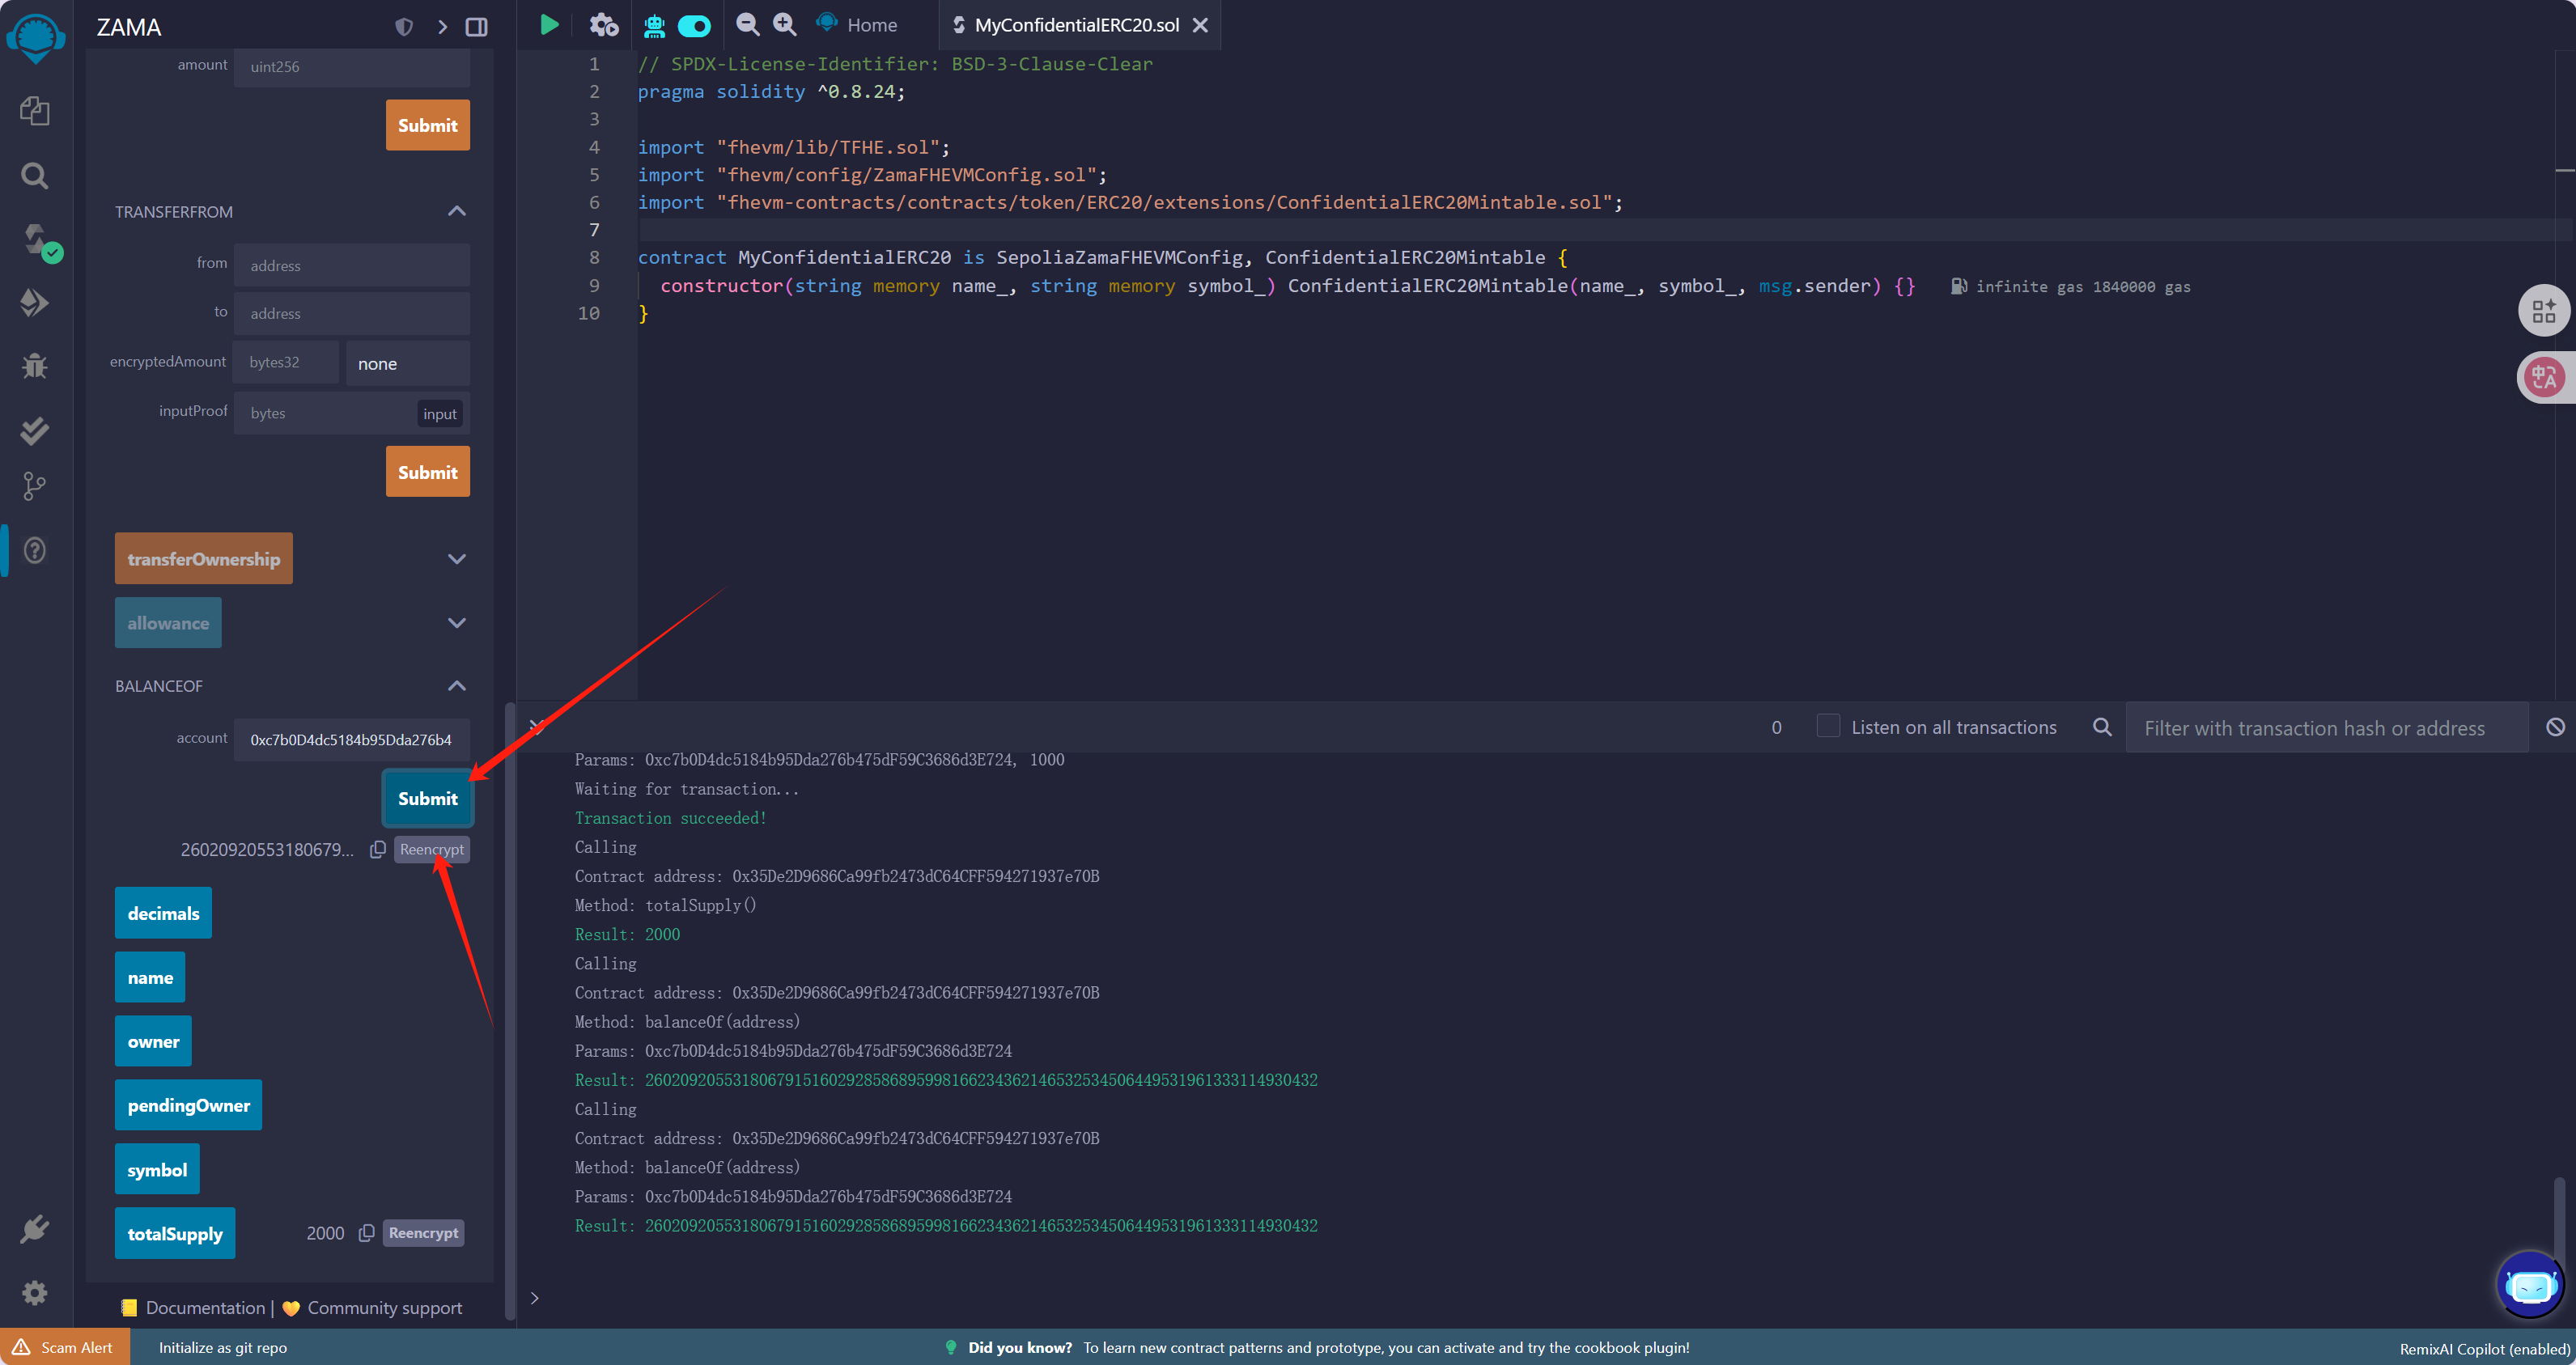Click the 'input' button in inputProof field
The image size is (2576, 1365).
point(440,413)
